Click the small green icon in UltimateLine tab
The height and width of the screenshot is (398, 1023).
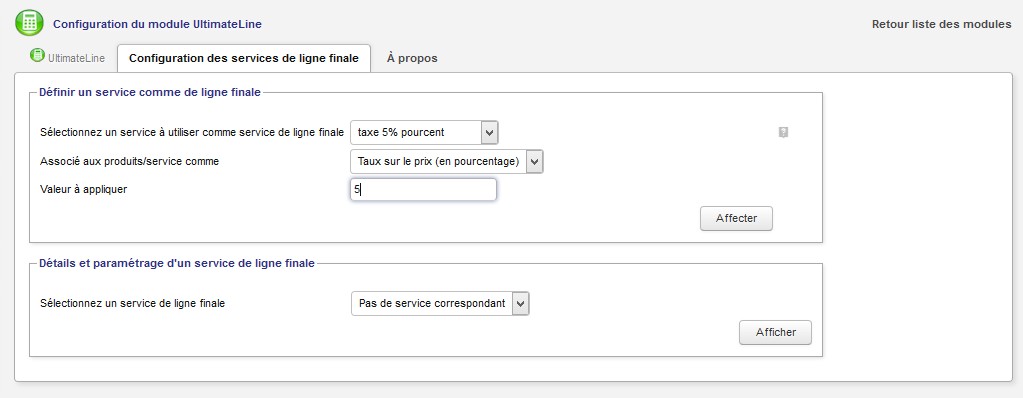[x=37, y=55]
